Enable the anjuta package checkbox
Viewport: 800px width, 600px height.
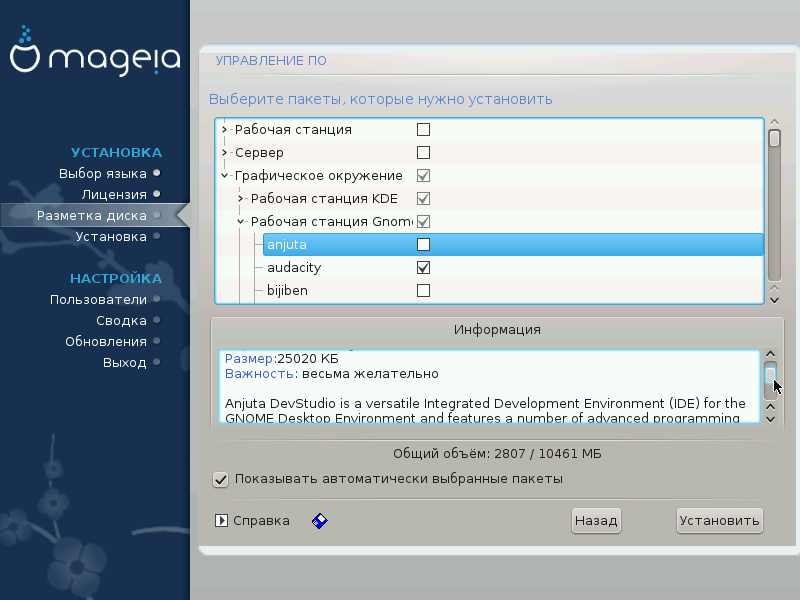click(x=423, y=244)
